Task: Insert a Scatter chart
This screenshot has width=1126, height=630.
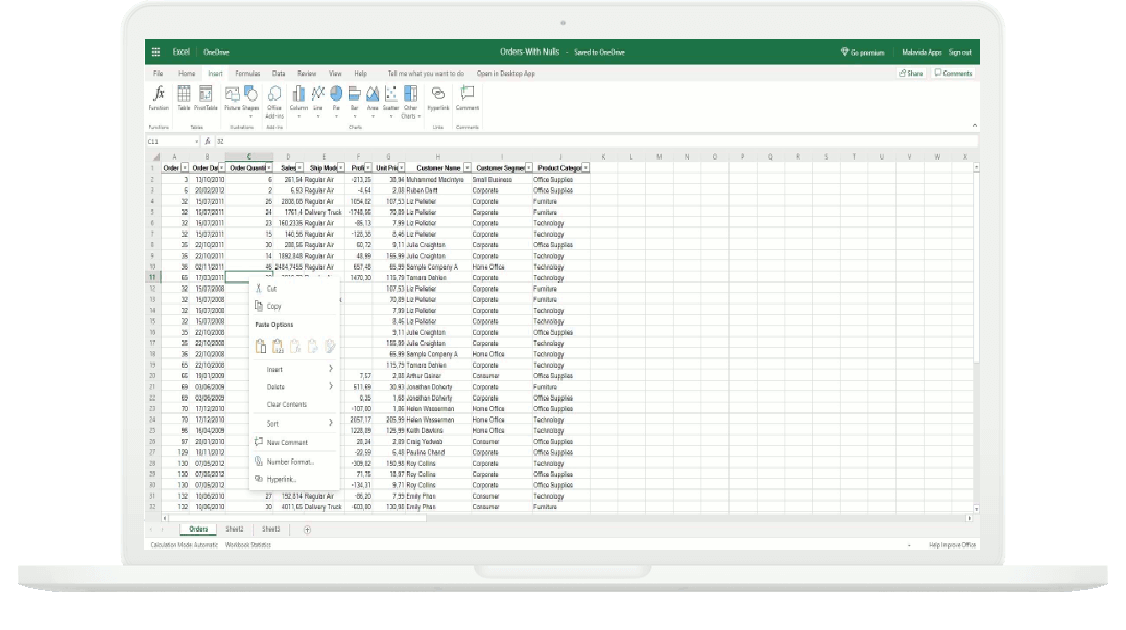Action: 391,101
